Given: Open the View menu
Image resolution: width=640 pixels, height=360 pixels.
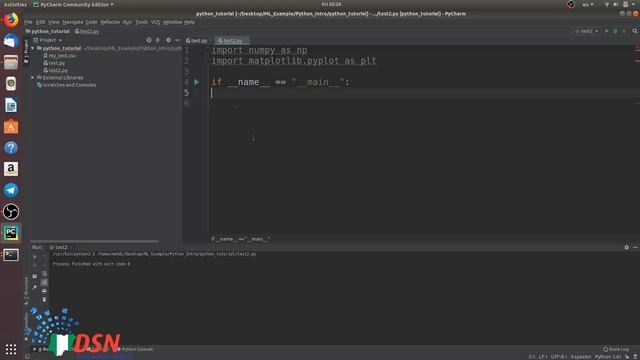Looking at the screenshot, I should (x=54, y=22).
